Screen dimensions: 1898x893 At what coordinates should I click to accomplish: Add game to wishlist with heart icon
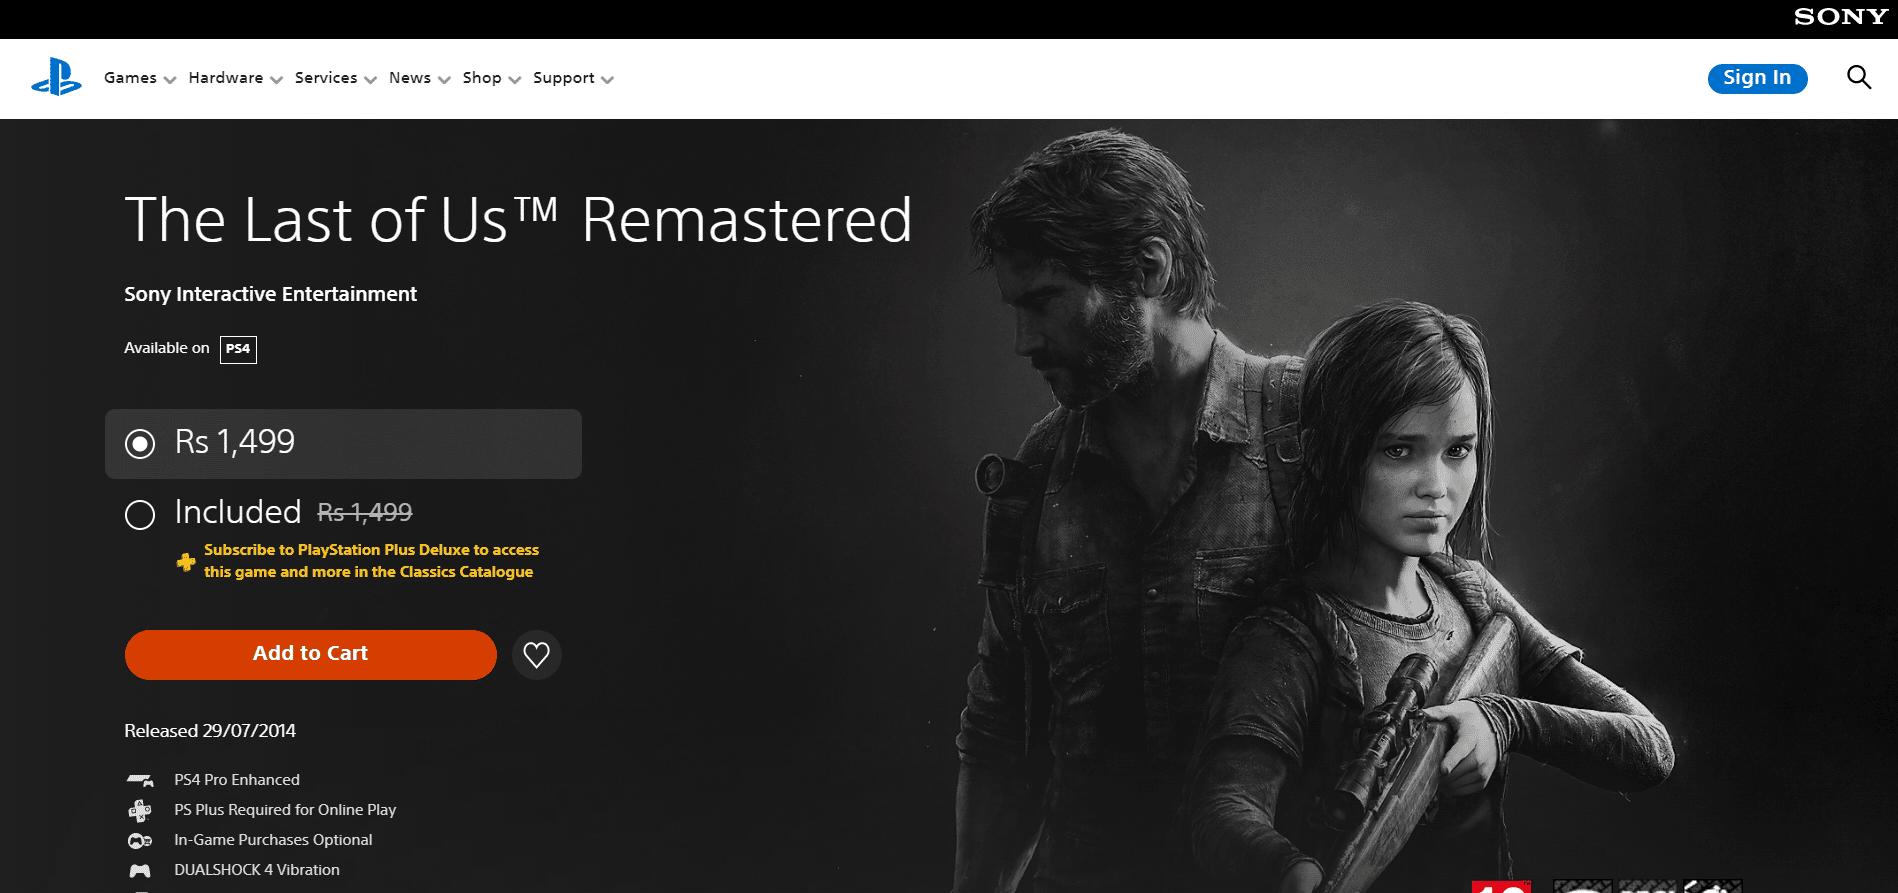point(537,655)
